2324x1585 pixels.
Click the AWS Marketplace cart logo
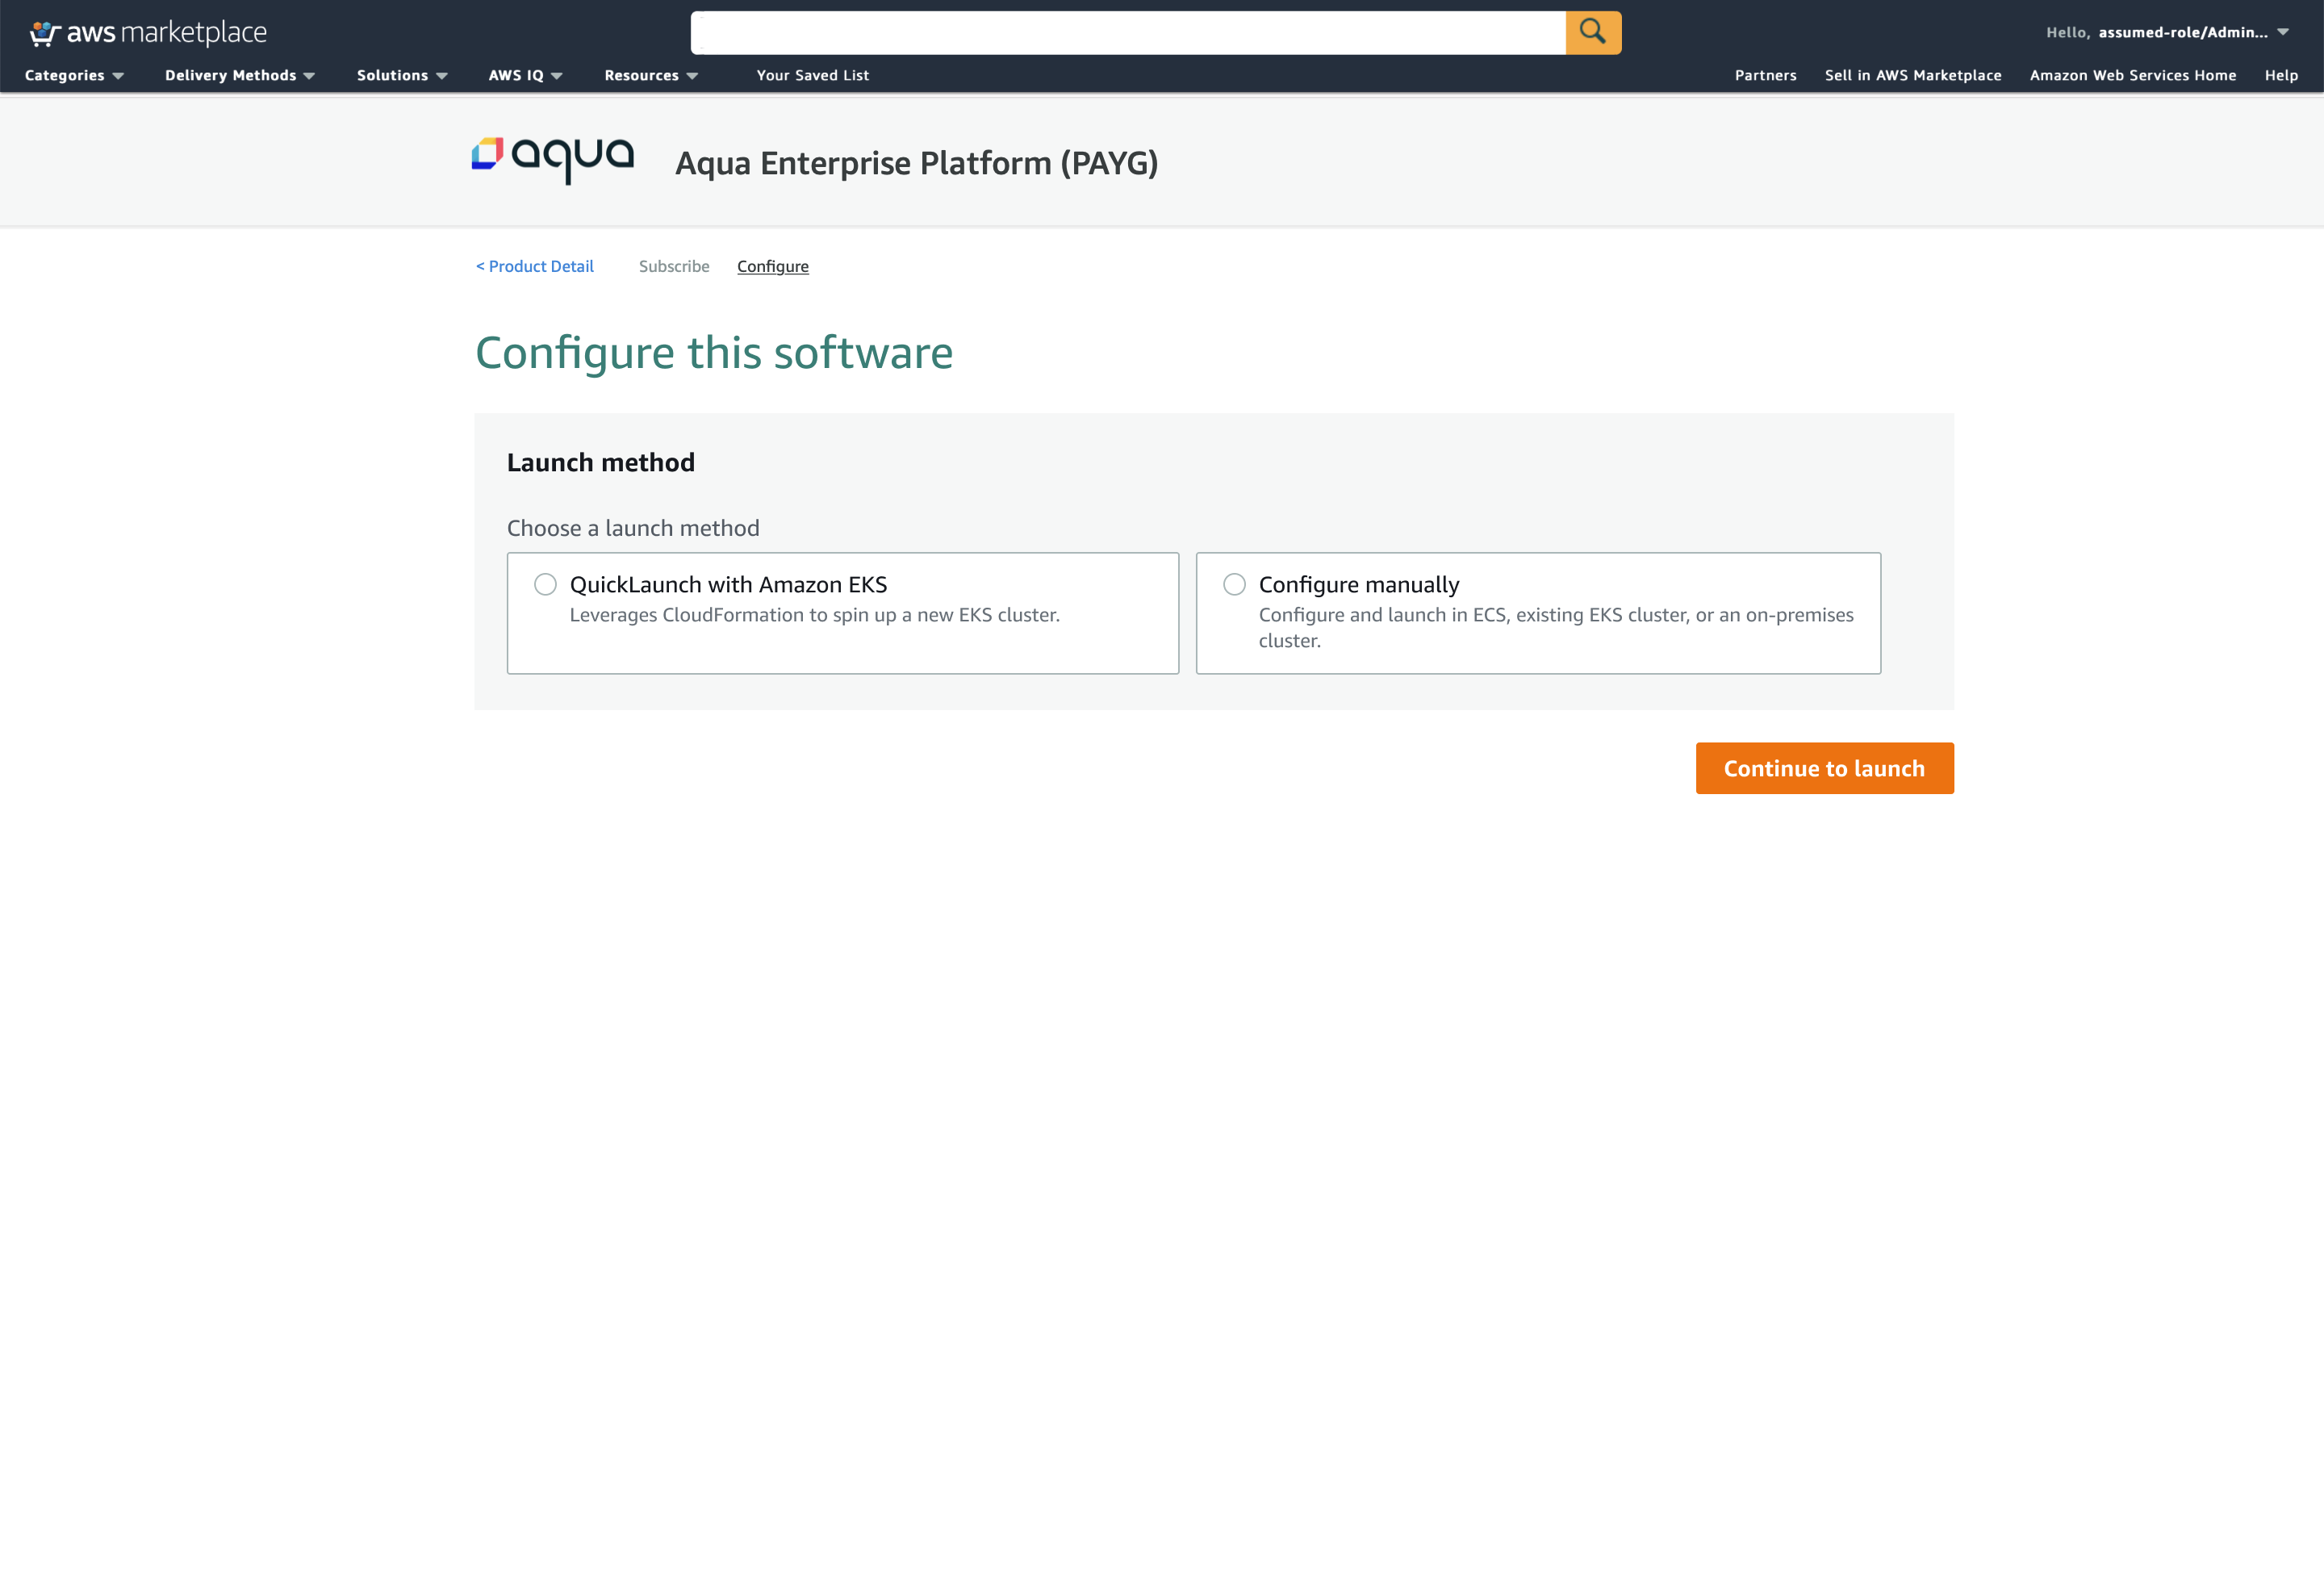pos(45,33)
